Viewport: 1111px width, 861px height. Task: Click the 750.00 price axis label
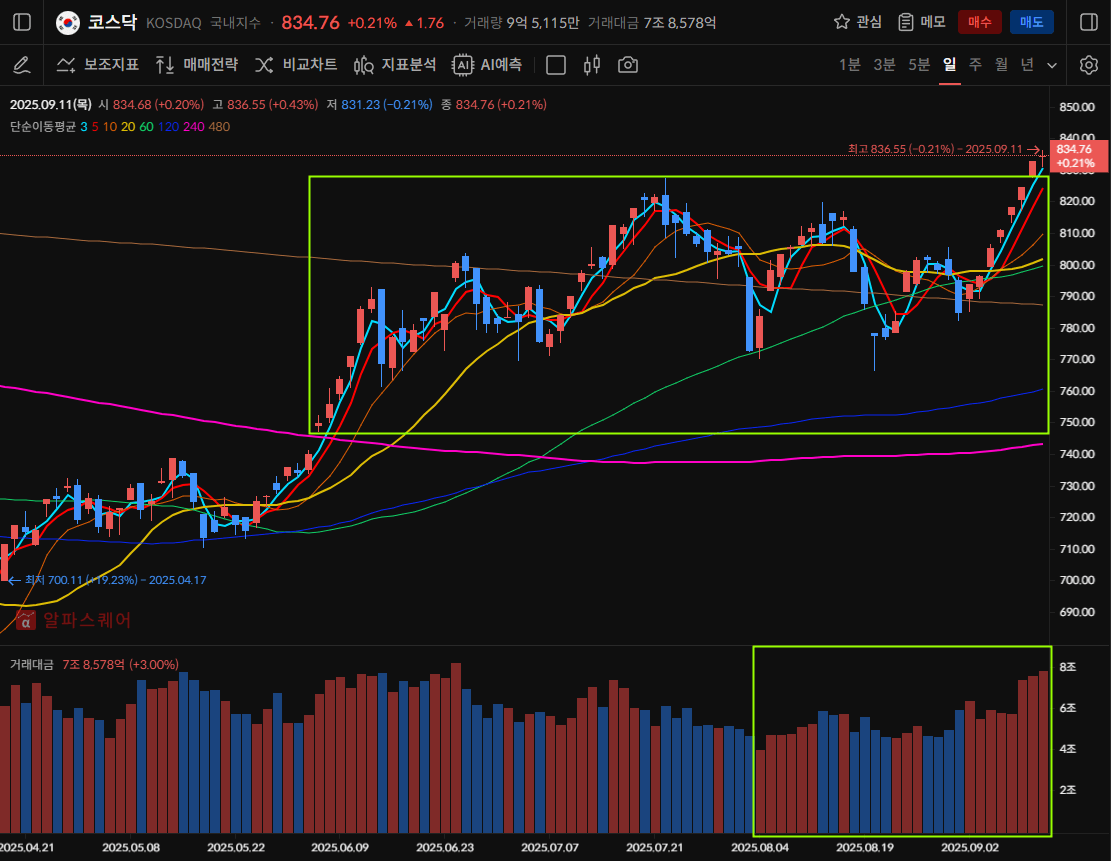[1077, 422]
